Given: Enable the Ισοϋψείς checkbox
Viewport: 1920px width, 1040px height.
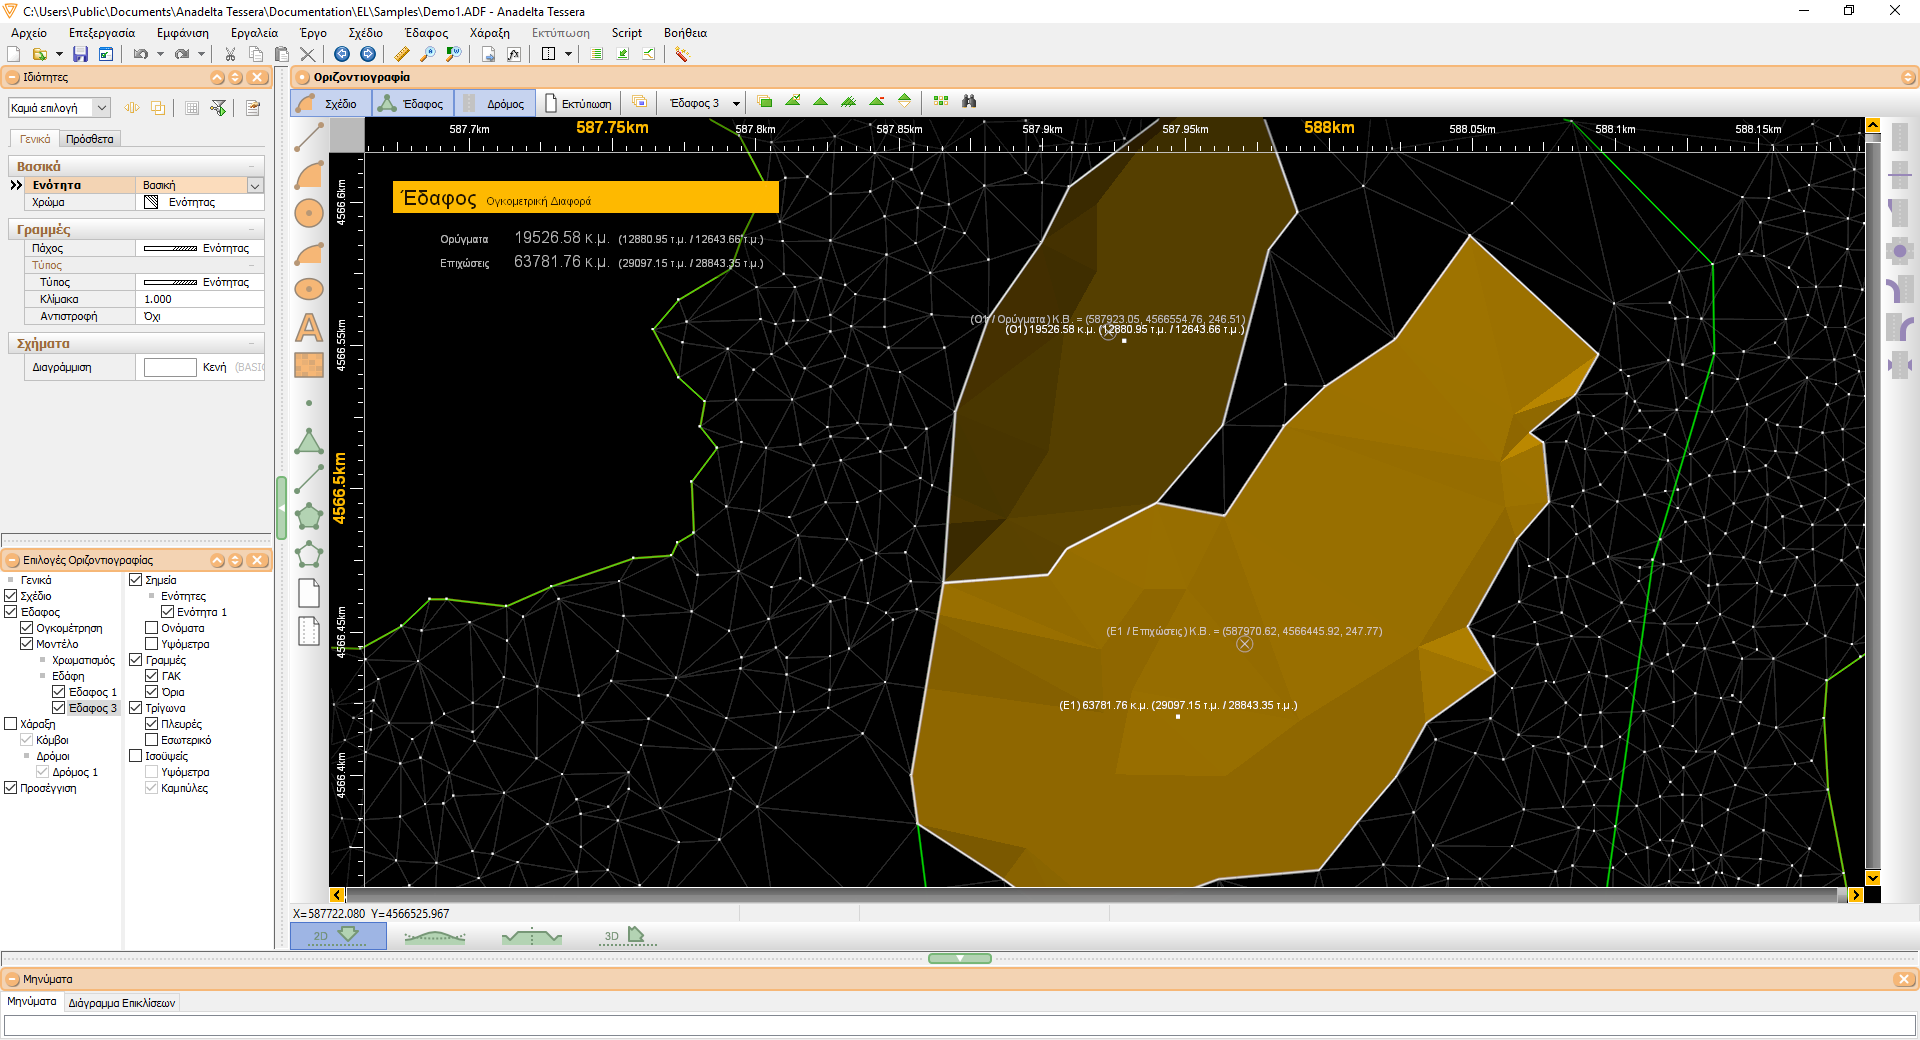Looking at the screenshot, I should [x=136, y=756].
